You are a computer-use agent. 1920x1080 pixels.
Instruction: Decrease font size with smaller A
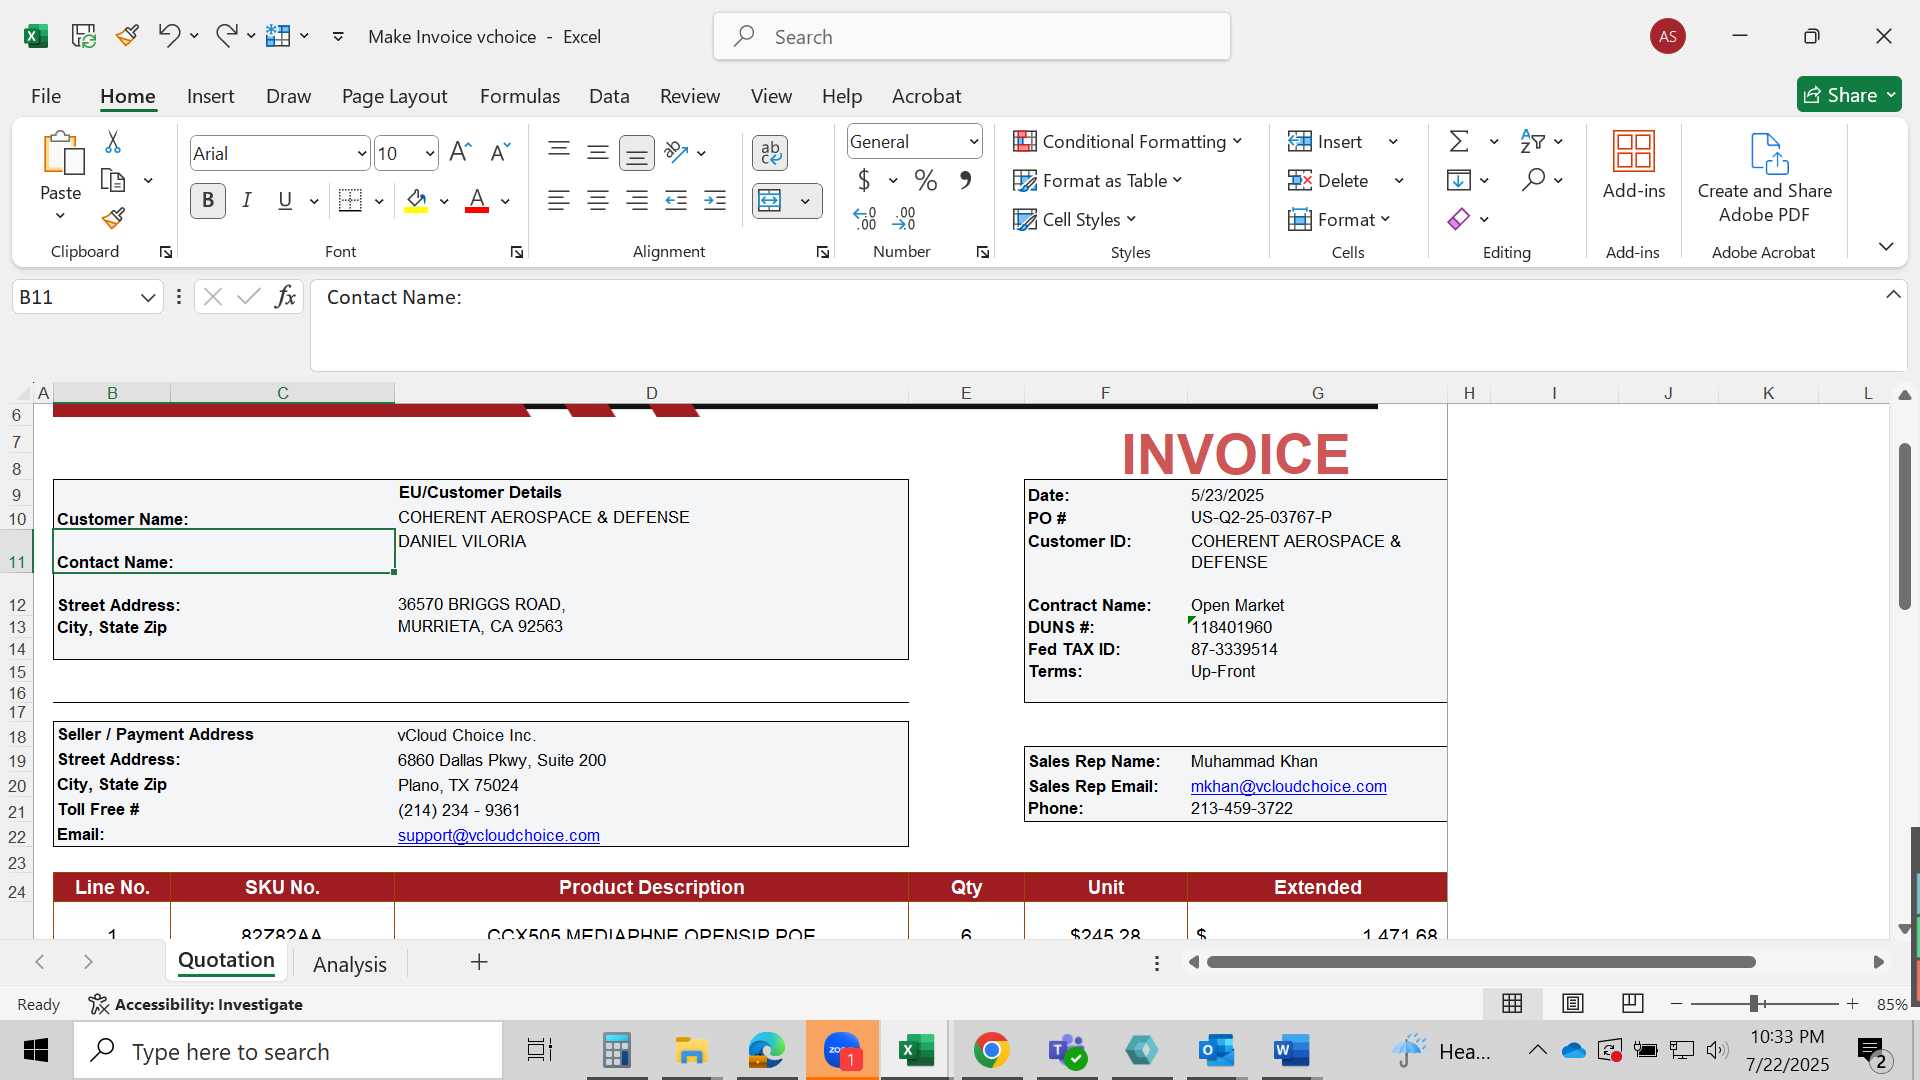pyautogui.click(x=500, y=152)
